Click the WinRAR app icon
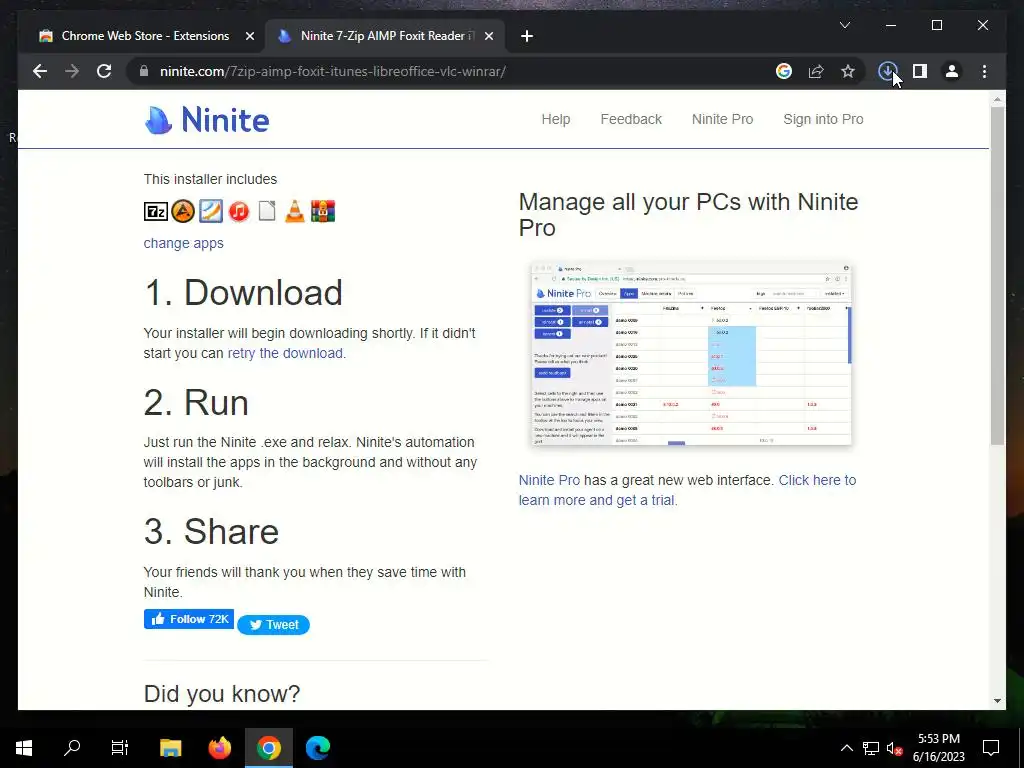The height and width of the screenshot is (768, 1024). click(x=323, y=211)
